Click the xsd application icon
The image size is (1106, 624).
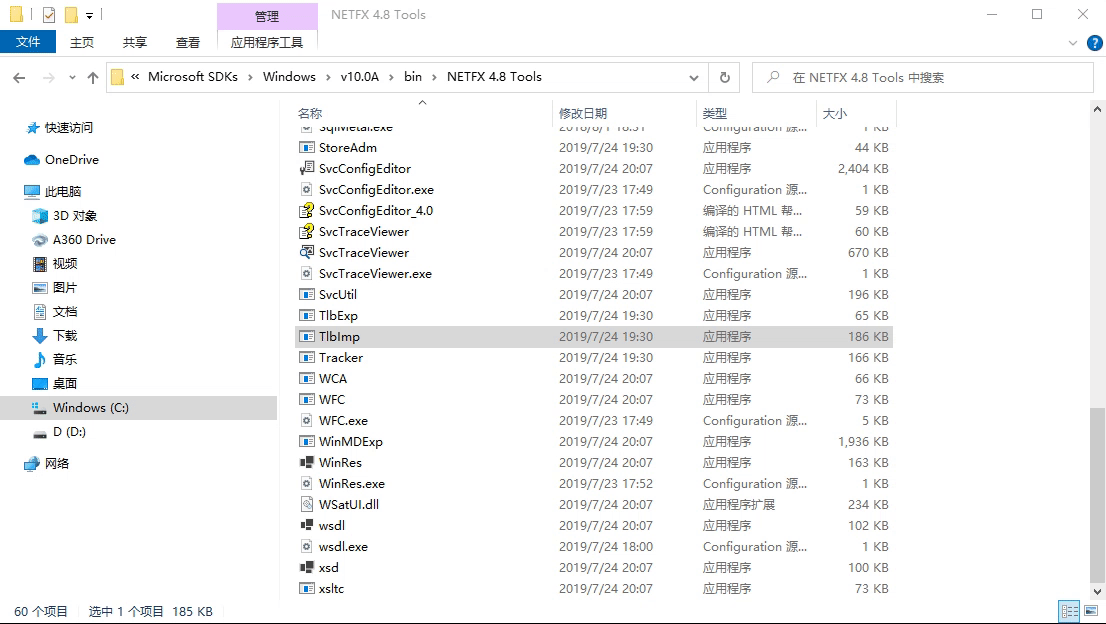[x=307, y=568]
